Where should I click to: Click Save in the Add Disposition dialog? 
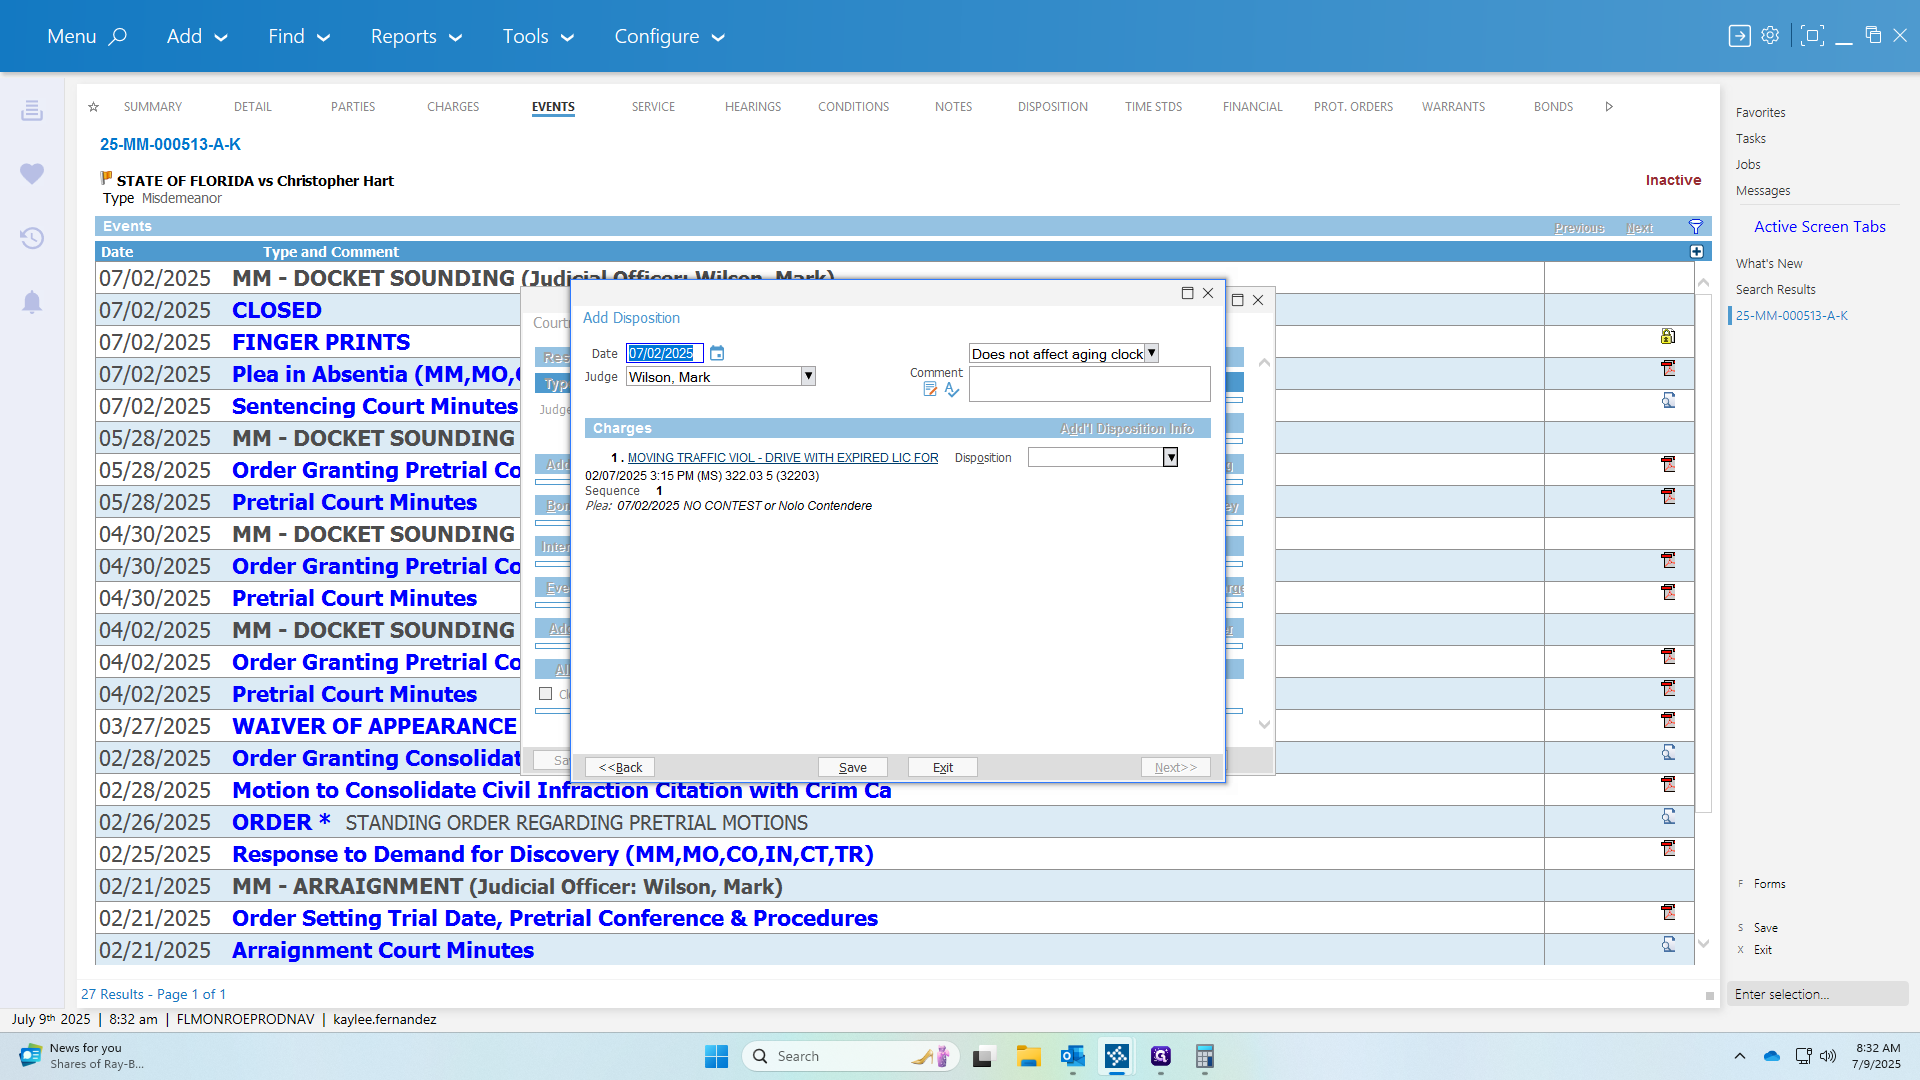click(x=853, y=767)
